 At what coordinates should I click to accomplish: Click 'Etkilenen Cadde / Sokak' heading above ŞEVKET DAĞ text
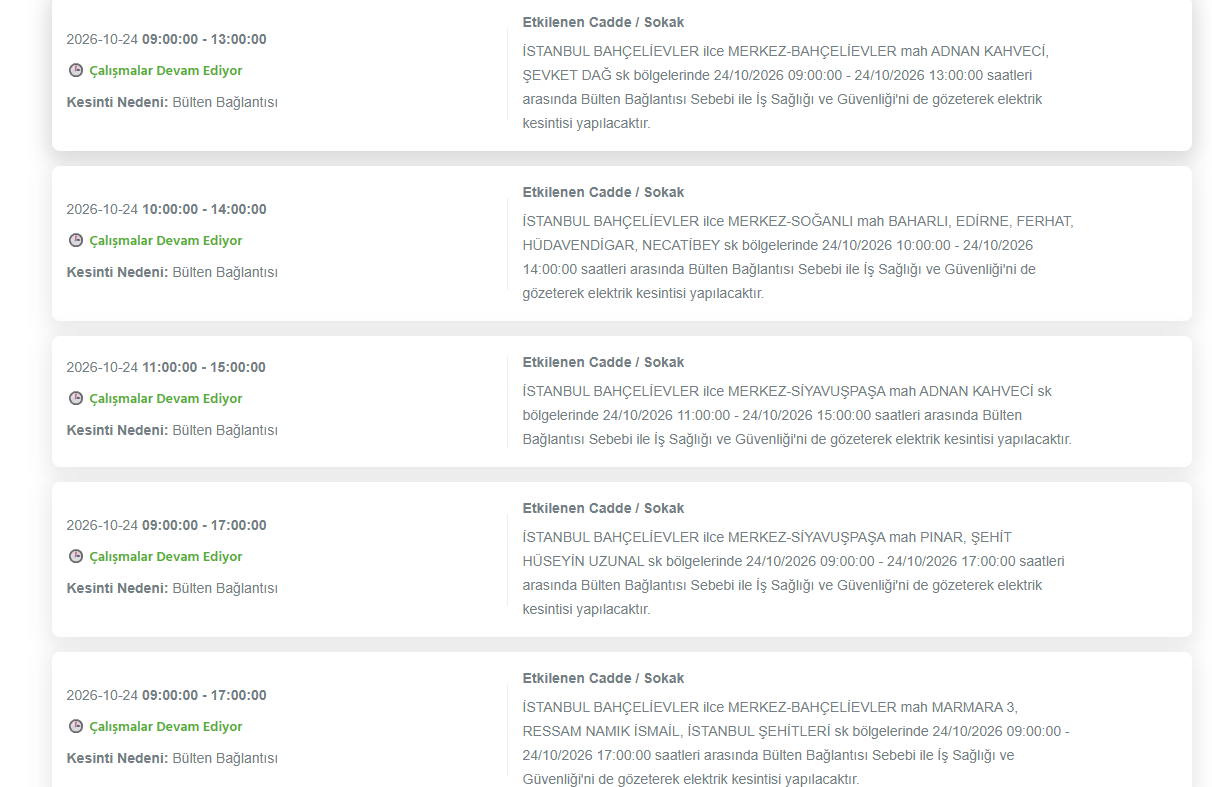coord(603,22)
